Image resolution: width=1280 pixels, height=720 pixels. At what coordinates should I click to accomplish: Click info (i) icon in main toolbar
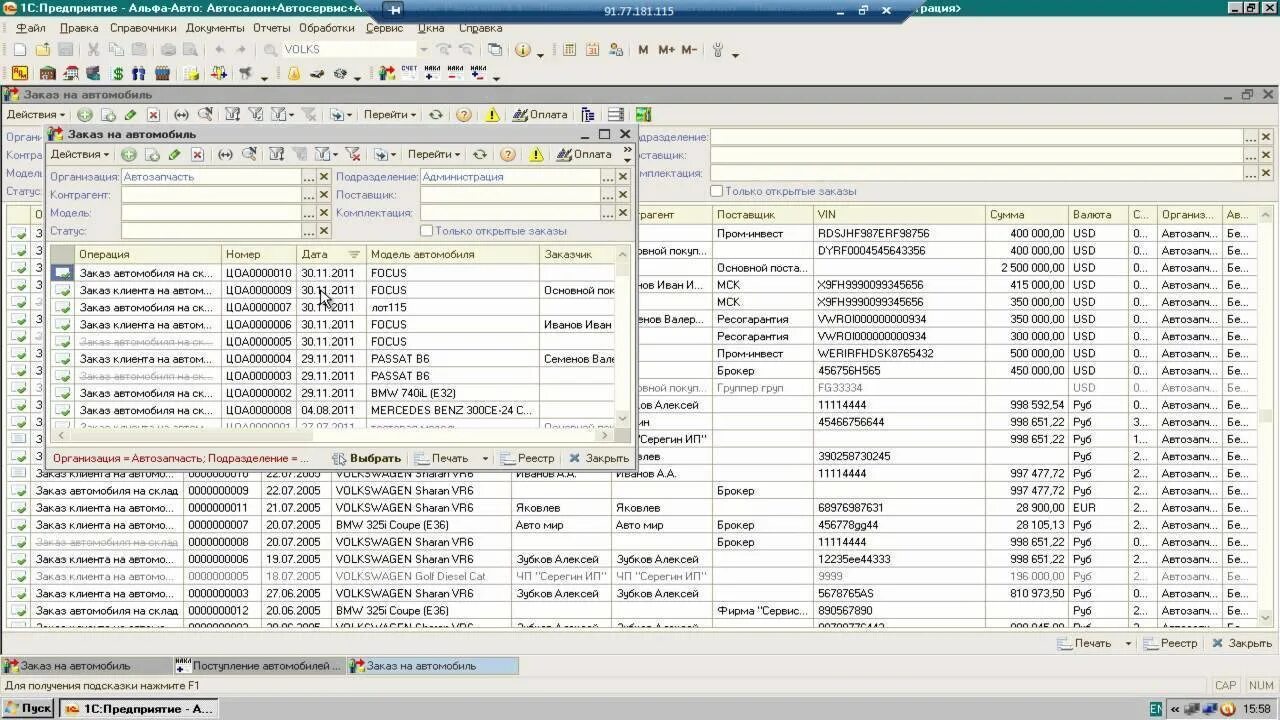[x=523, y=49]
